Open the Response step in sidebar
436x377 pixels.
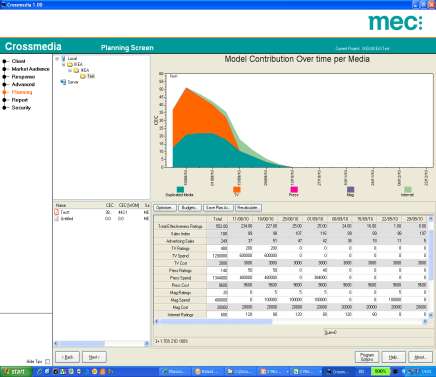coord(23,77)
